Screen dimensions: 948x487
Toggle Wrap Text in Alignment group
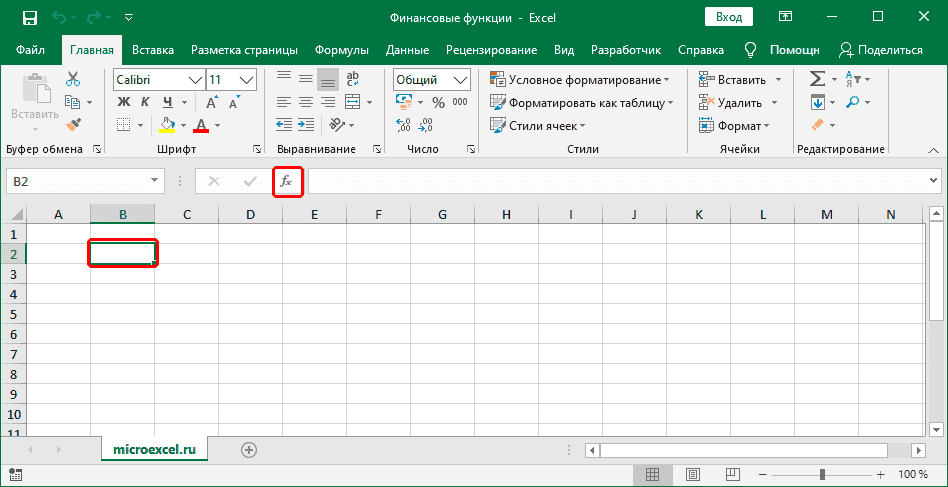tap(353, 79)
